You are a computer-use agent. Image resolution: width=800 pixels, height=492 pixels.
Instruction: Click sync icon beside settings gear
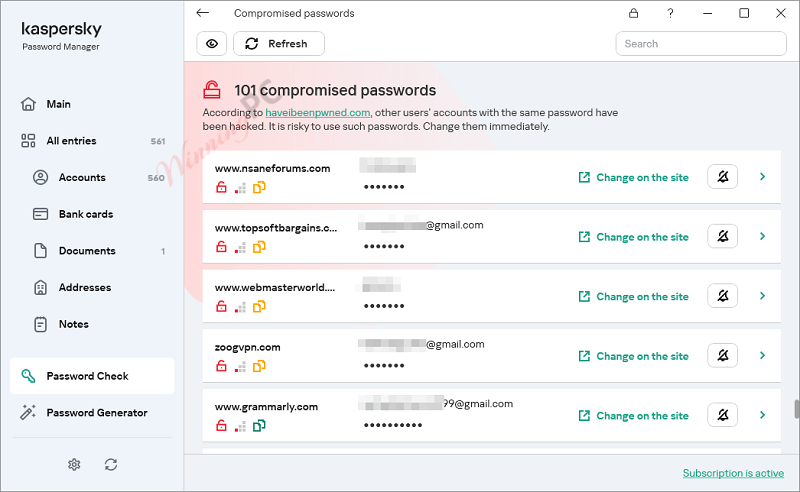111,464
